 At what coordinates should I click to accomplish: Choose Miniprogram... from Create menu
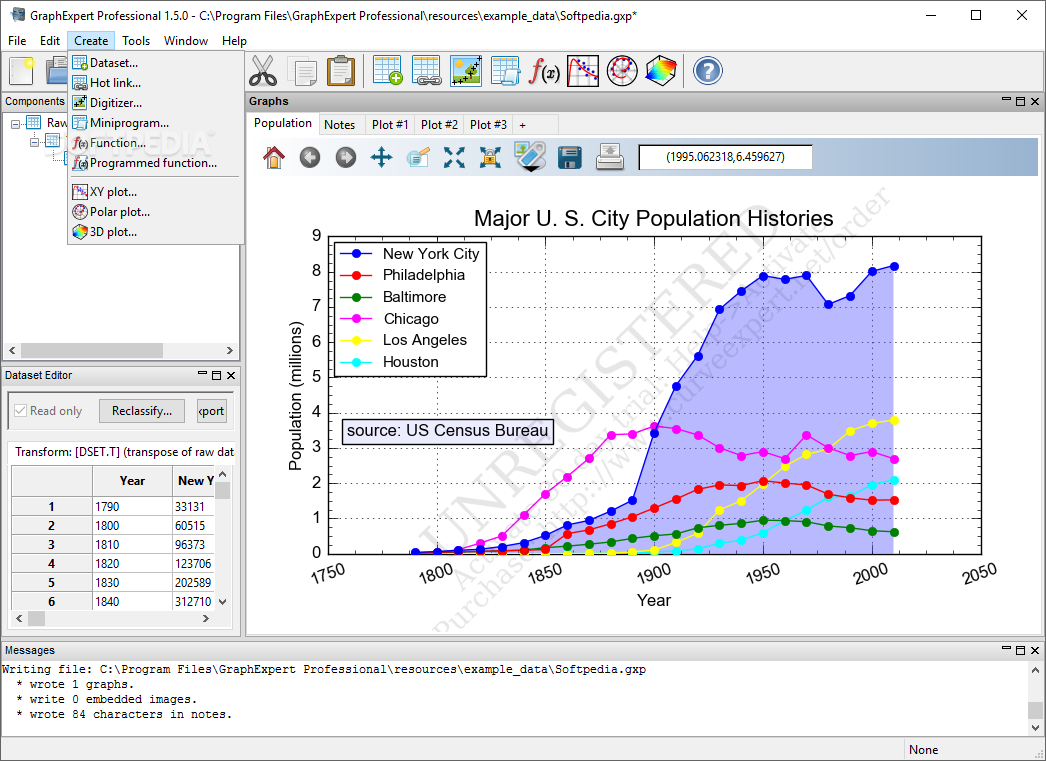tap(155, 123)
